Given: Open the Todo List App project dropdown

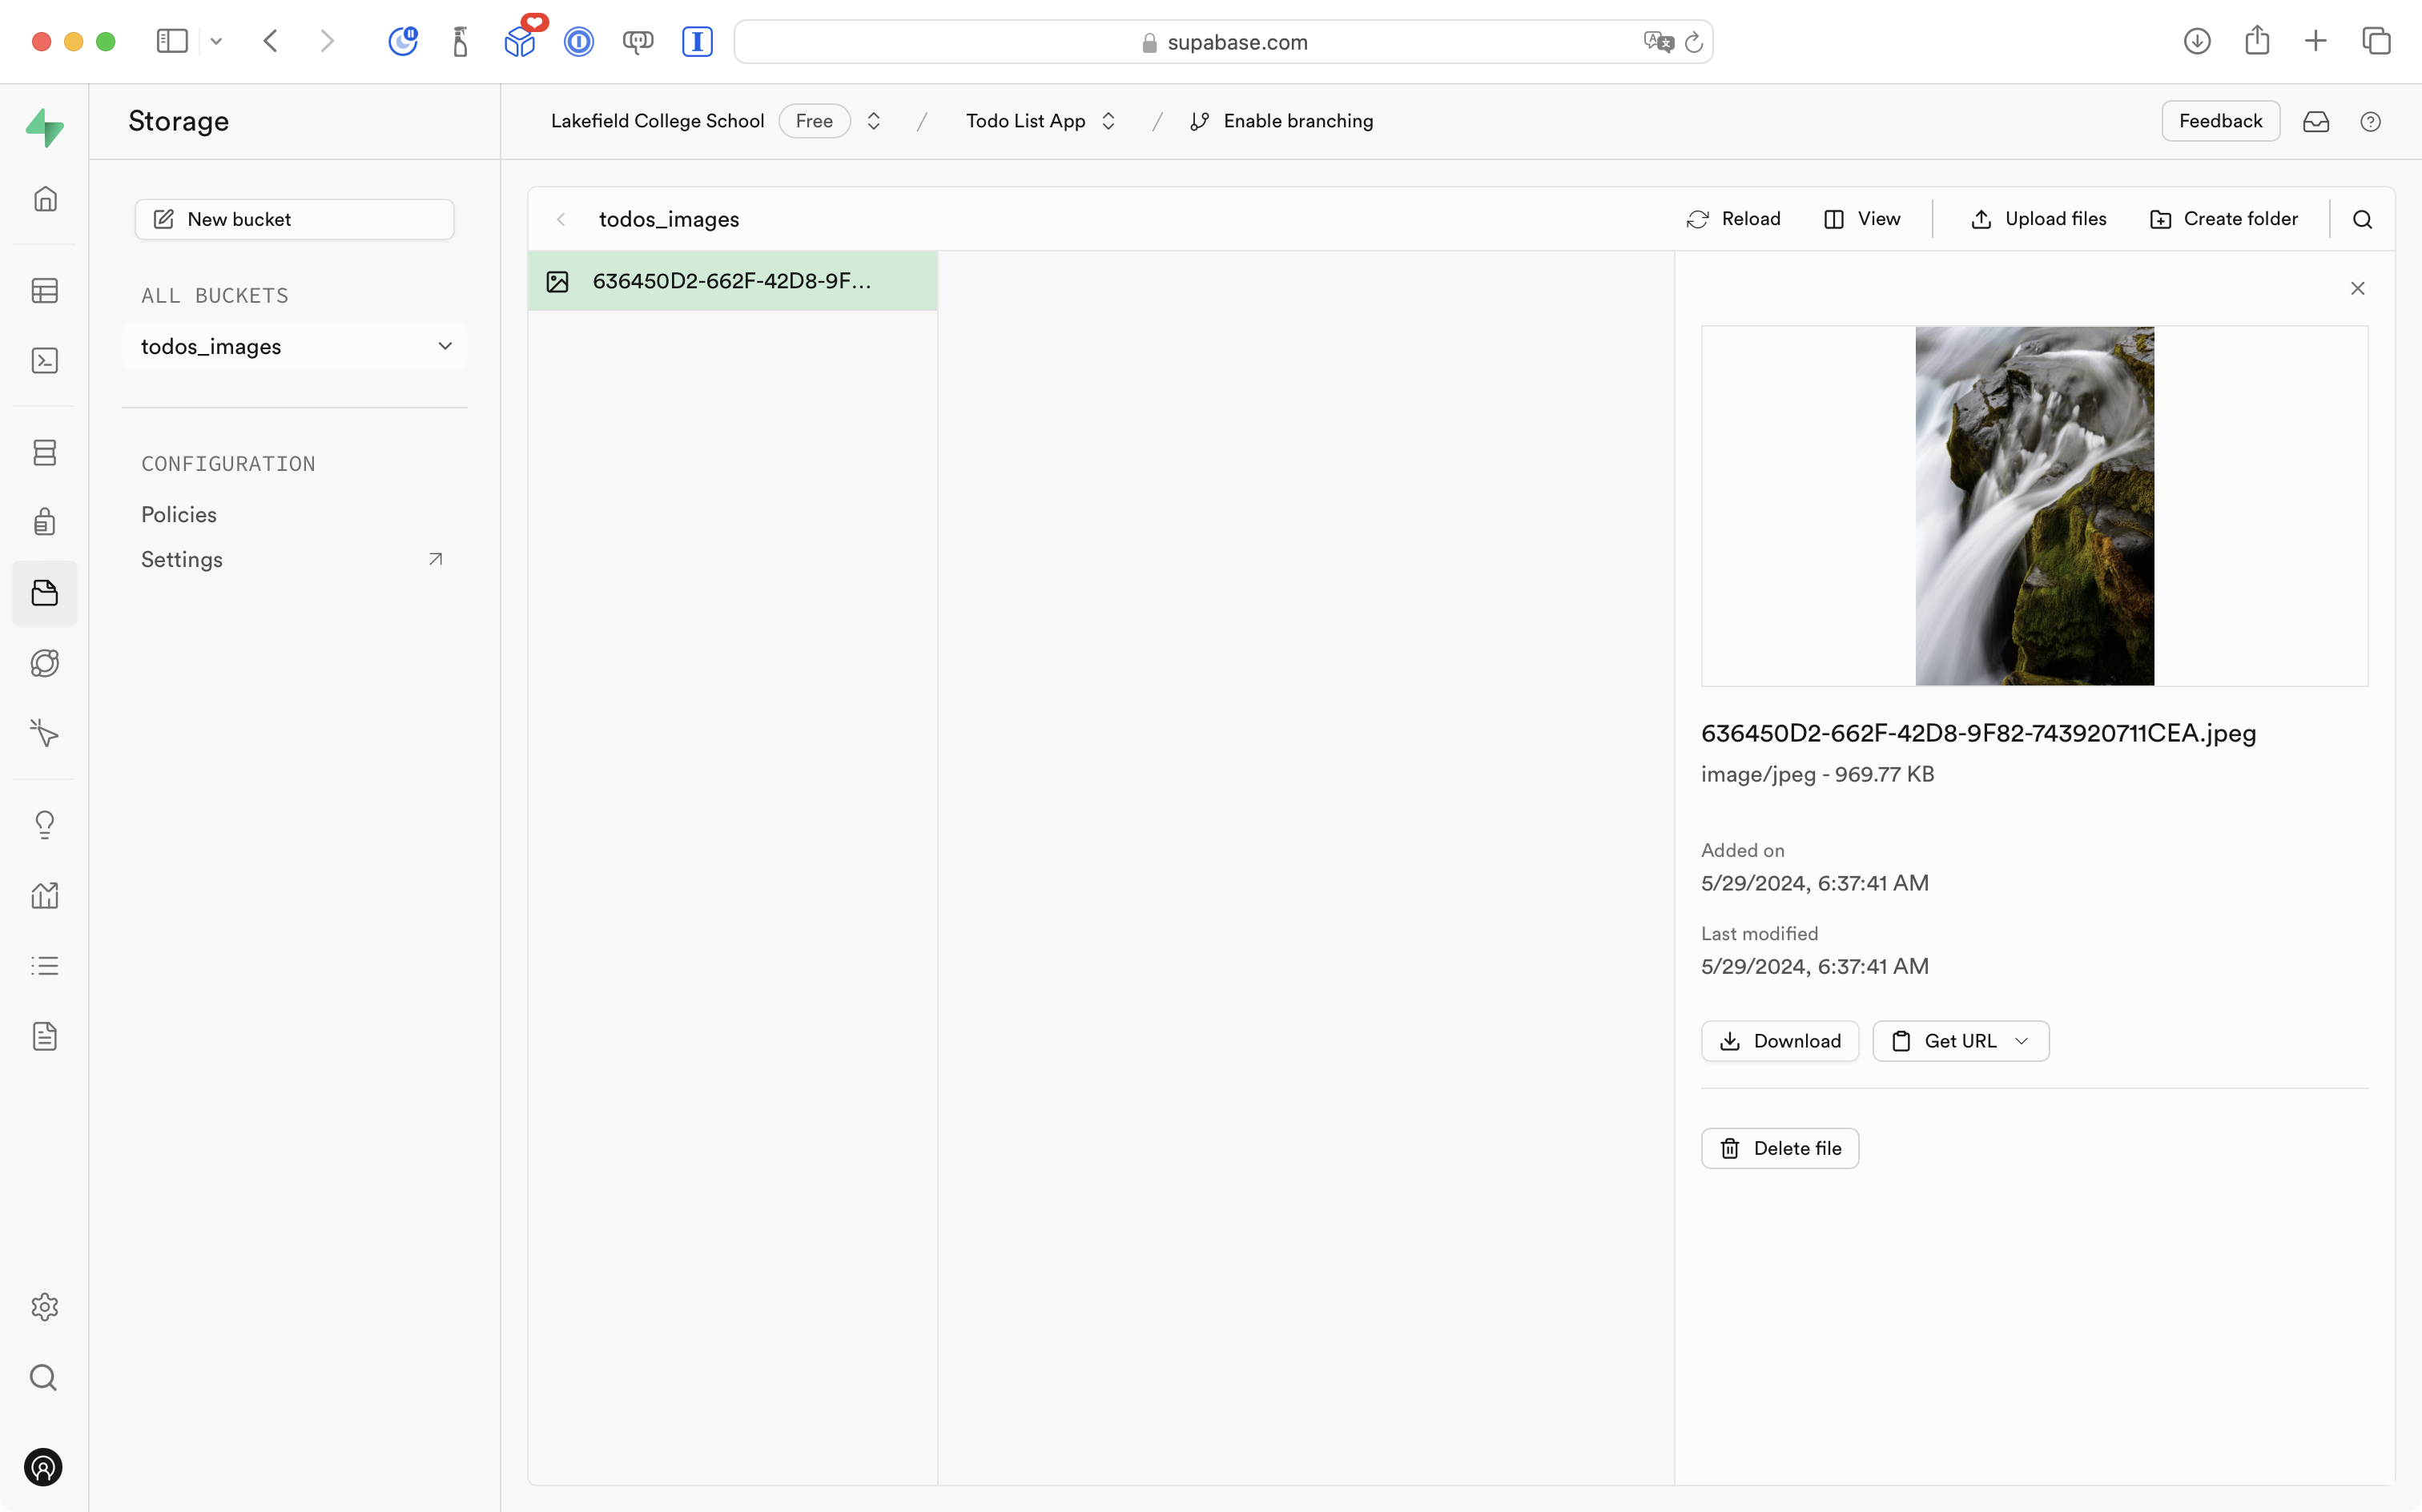Looking at the screenshot, I should (x=1108, y=120).
